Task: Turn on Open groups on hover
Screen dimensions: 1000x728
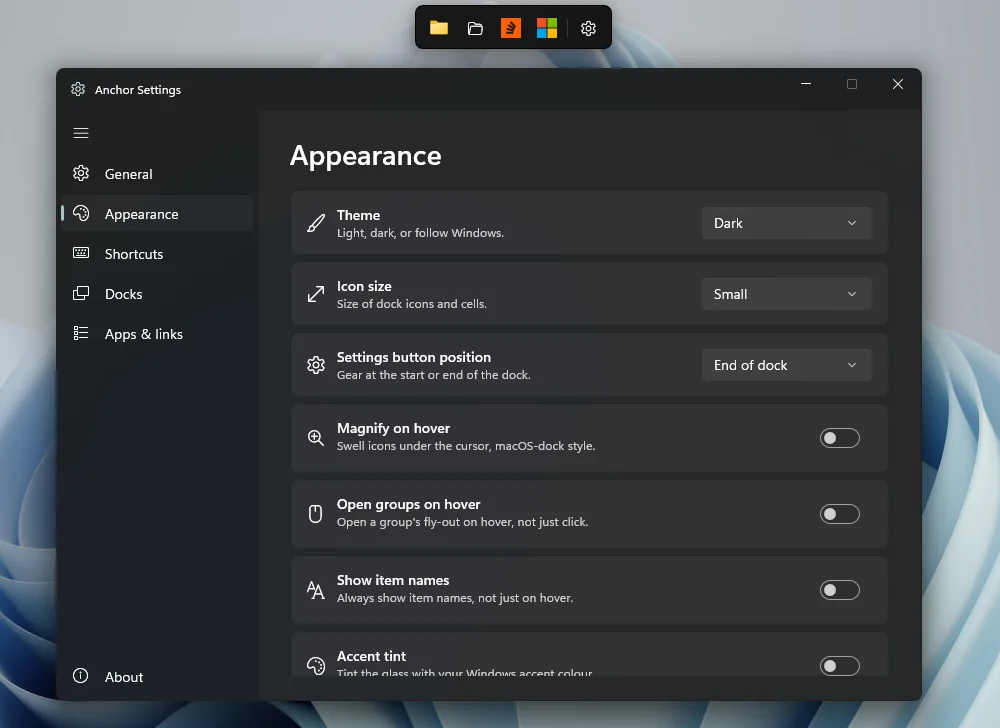Action: pyautogui.click(x=839, y=514)
